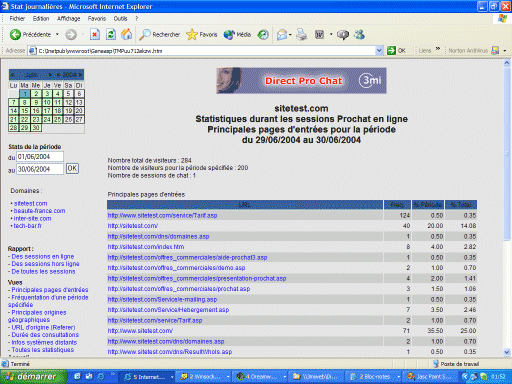Click the page icon in the address bar
Image resolution: width=512 pixels, height=384 pixels.
pos(32,51)
